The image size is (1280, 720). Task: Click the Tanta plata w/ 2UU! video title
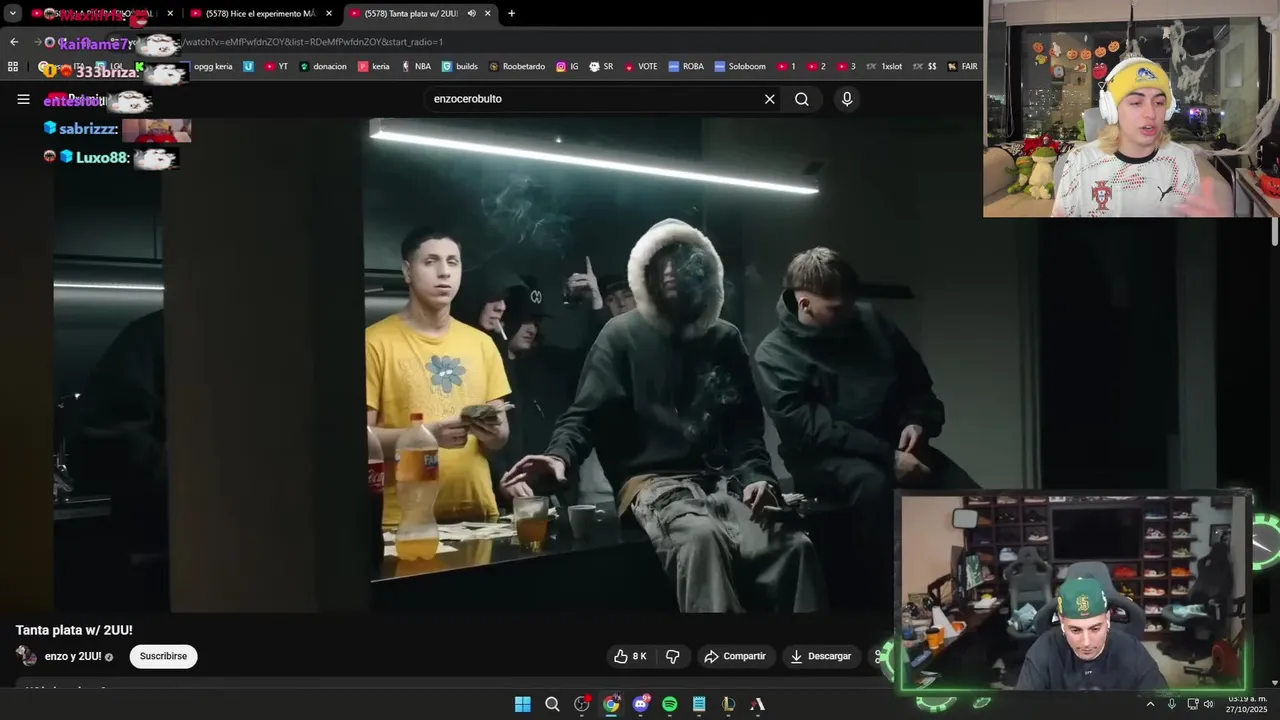point(74,630)
